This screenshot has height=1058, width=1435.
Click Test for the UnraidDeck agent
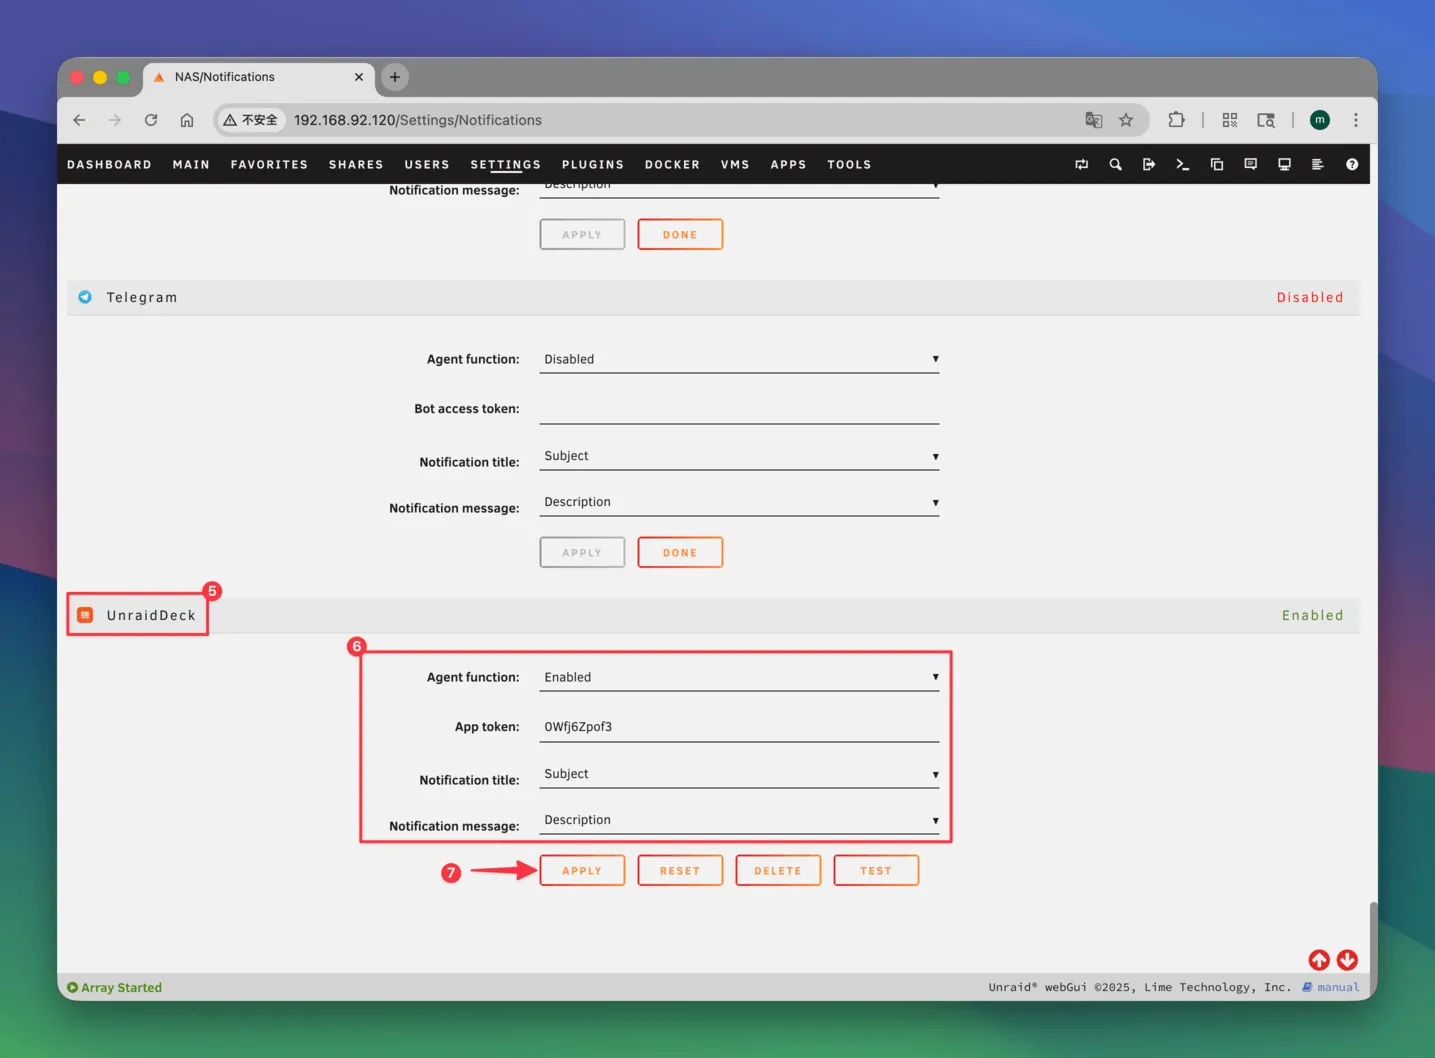(x=876, y=870)
